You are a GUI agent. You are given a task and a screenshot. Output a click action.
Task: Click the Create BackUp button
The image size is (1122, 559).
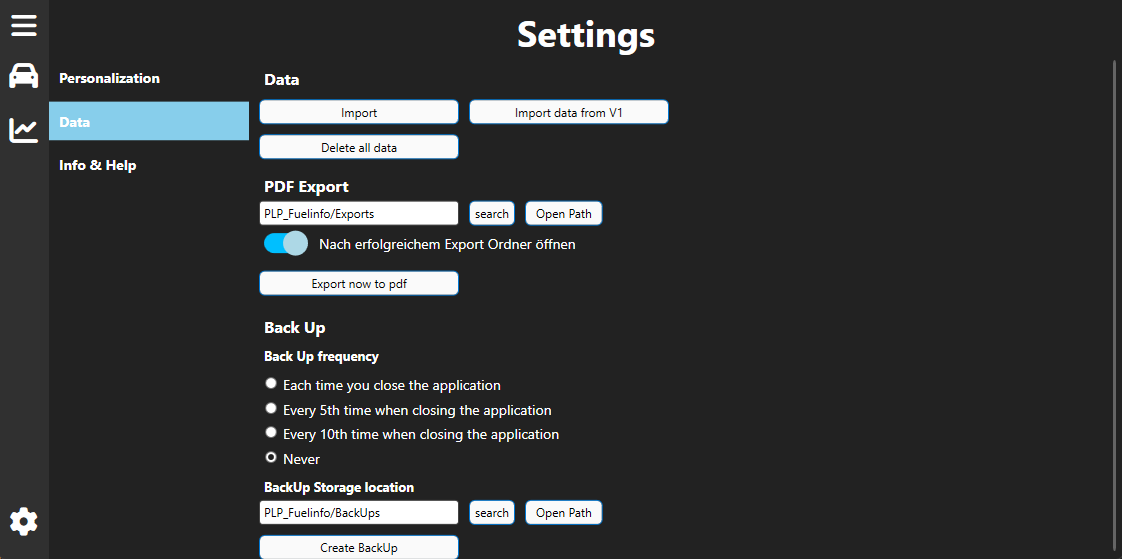(358, 548)
